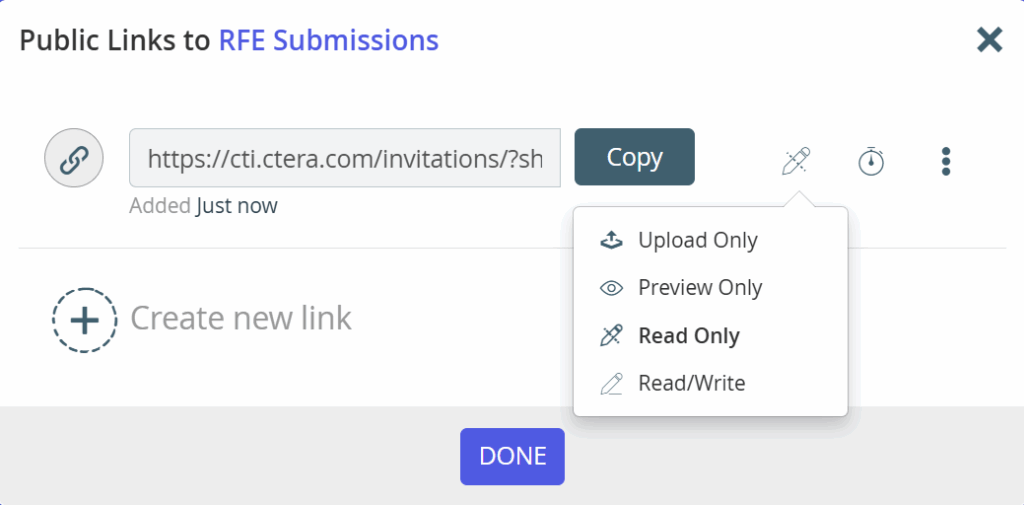
Task: Click the public link URL field
Action: 345,158
